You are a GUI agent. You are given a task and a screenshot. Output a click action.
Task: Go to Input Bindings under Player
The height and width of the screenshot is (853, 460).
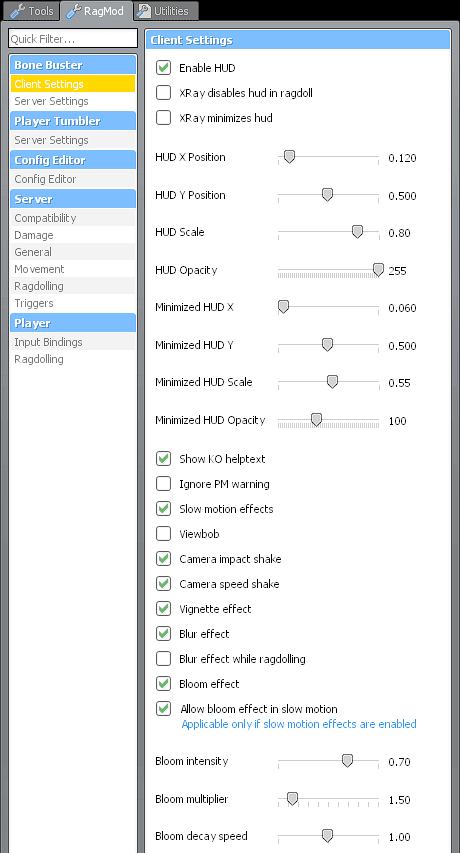tap(73, 342)
